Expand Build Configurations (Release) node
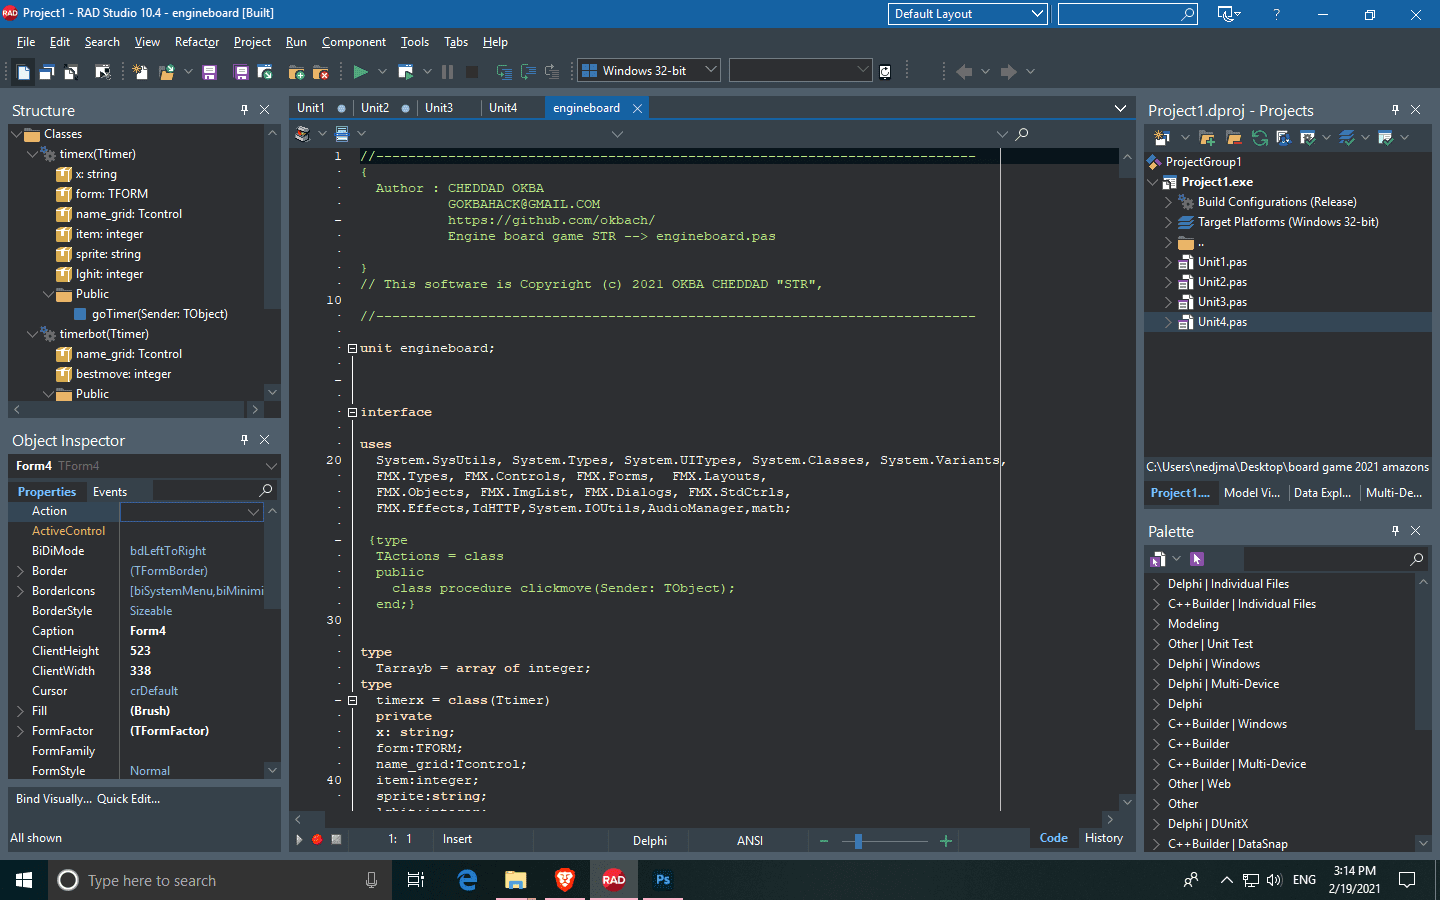The width and height of the screenshot is (1440, 900). click(x=1168, y=202)
